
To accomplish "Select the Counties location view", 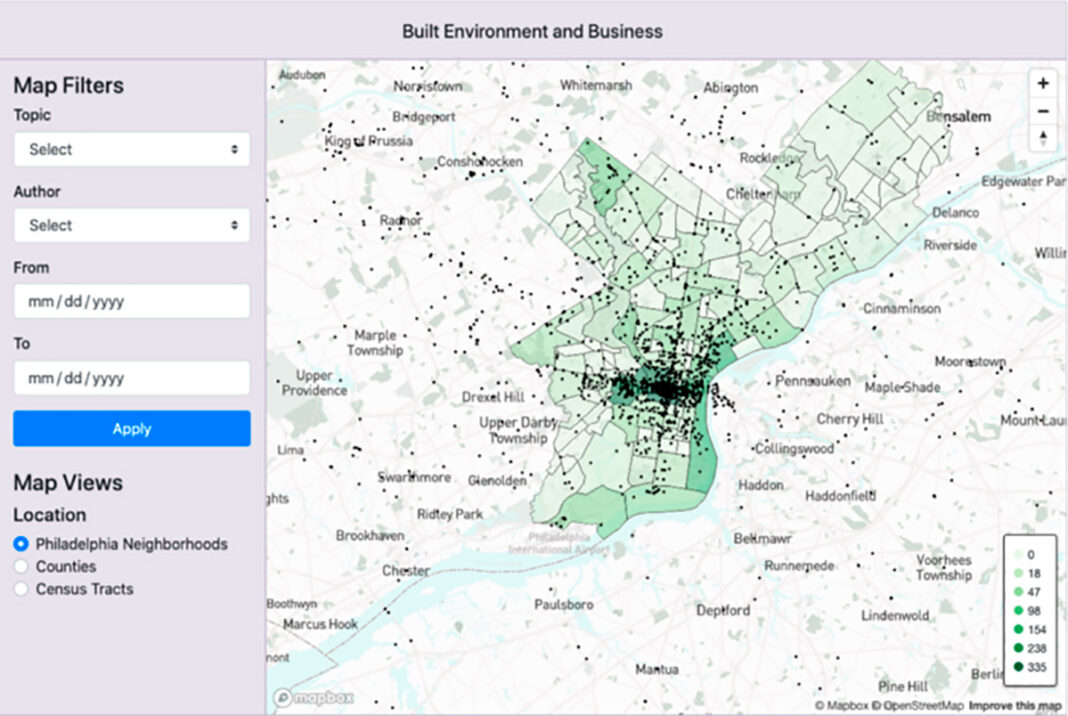I will (x=21, y=567).
